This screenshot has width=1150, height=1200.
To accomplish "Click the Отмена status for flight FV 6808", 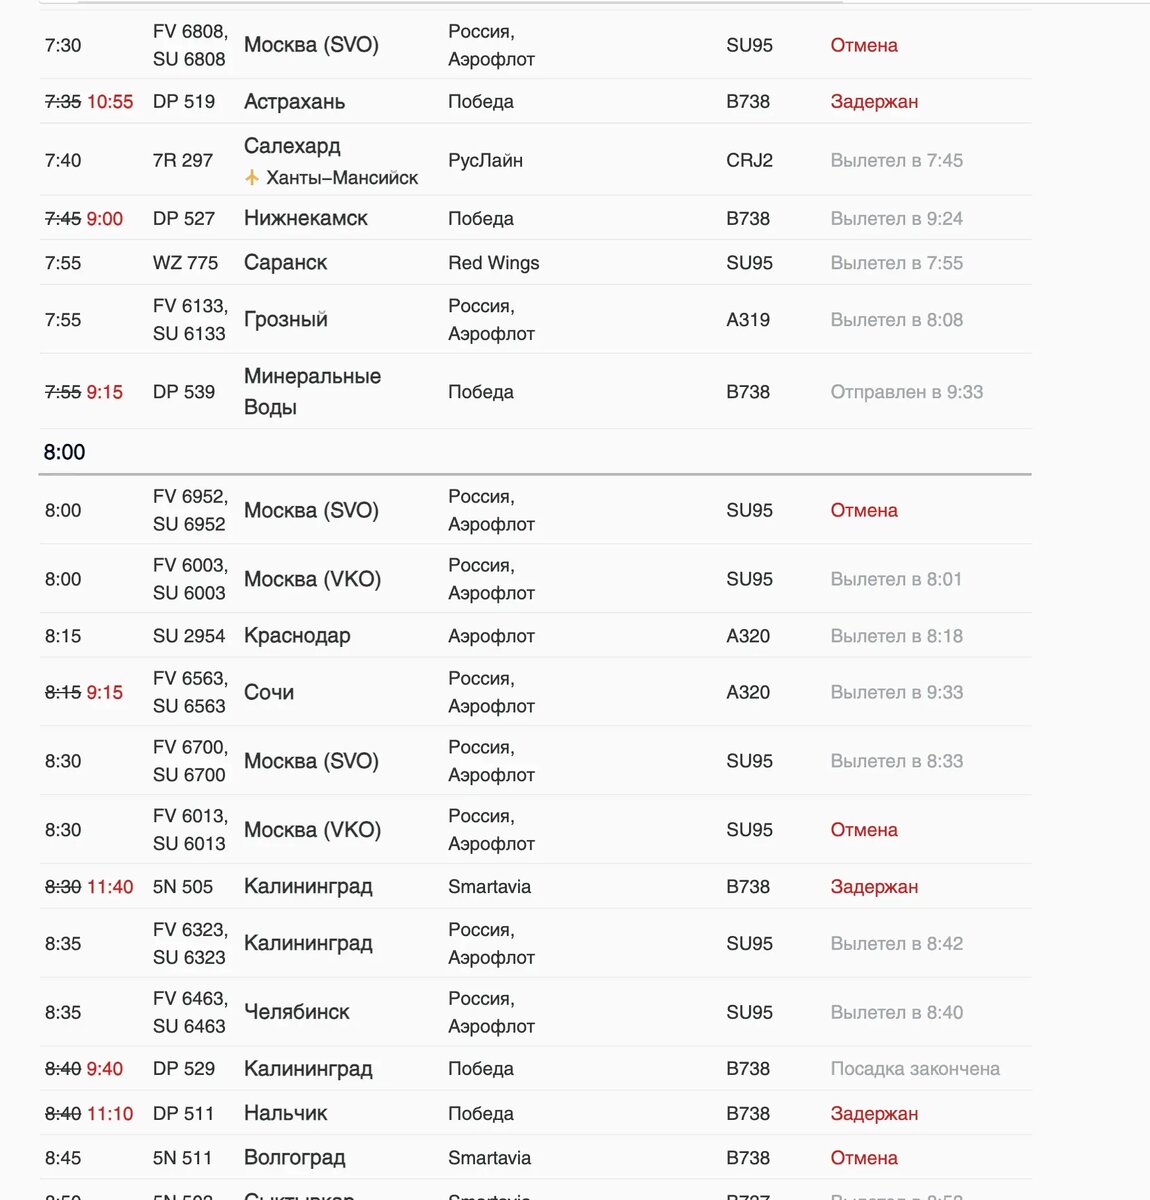I will pyautogui.click(x=864, y=45).
